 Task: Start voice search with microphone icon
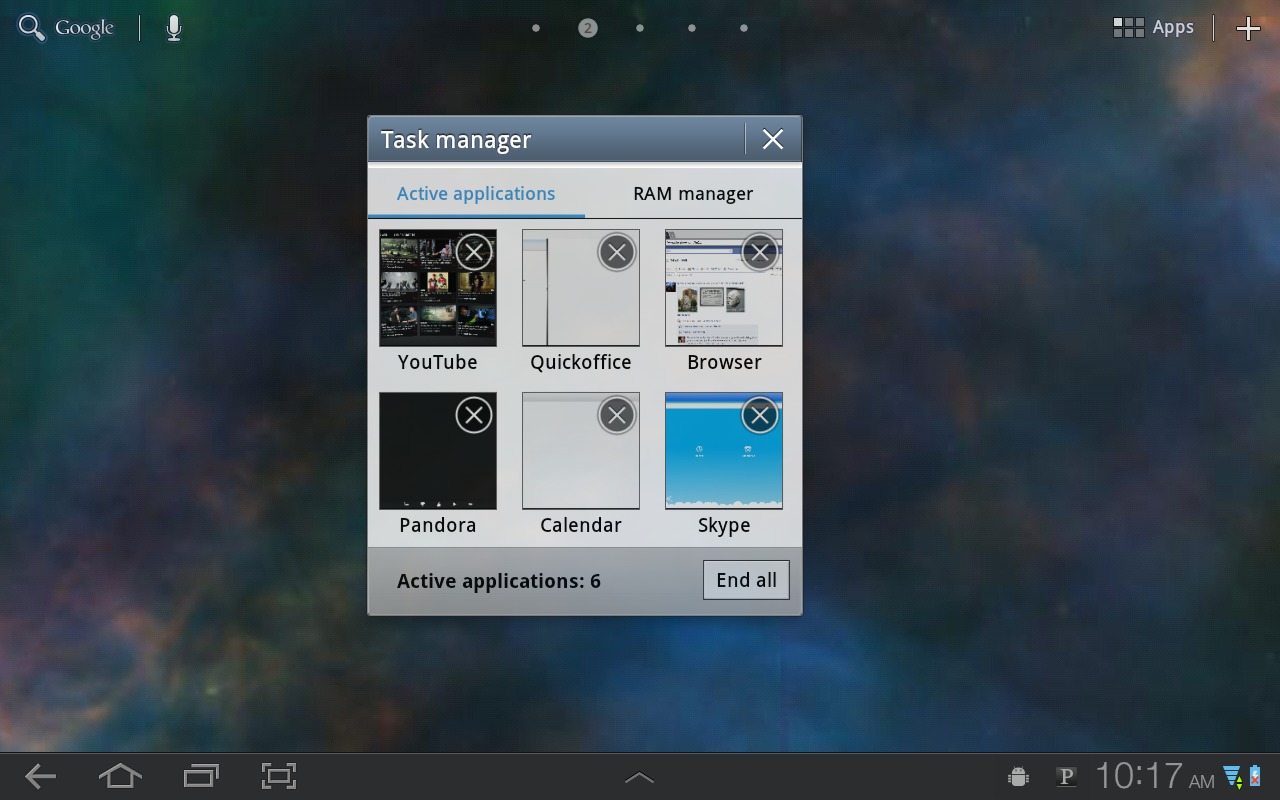pos(174,28)
